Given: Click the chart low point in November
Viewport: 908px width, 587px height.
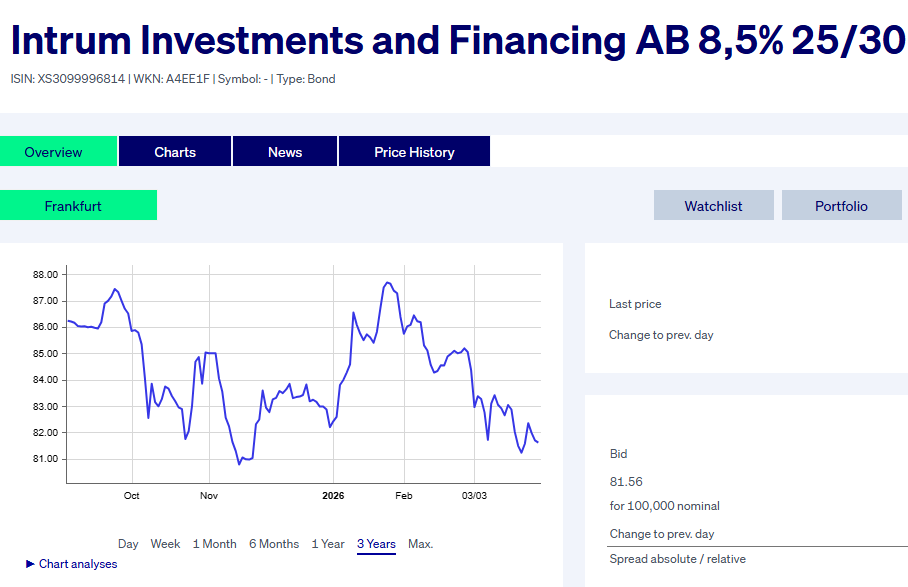Looking at the screenshot, I should [239, 464].
